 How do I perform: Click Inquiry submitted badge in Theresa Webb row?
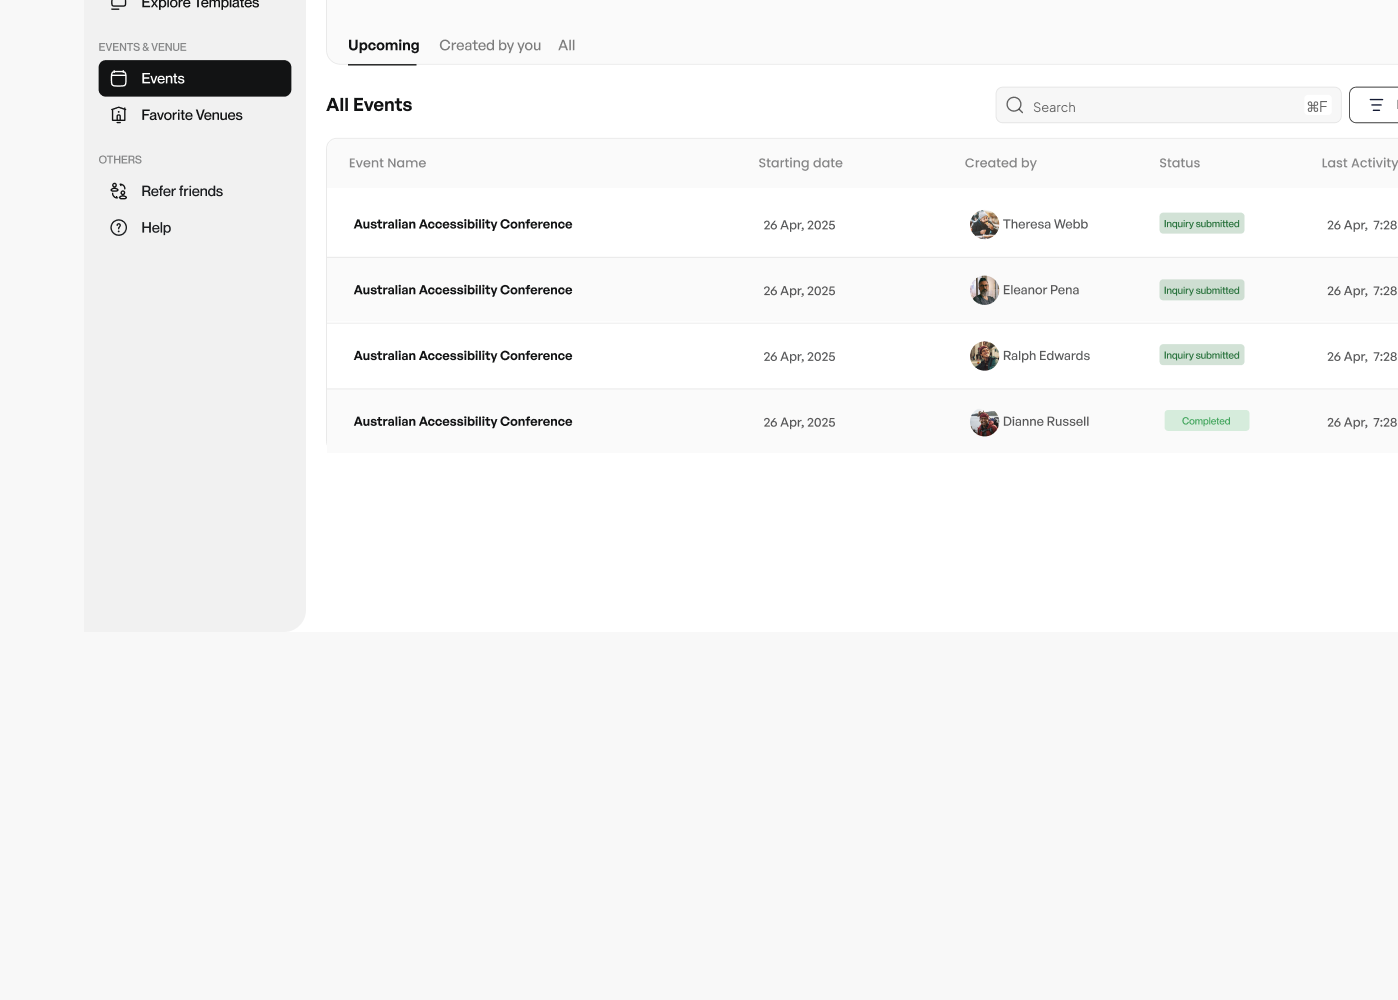pyautogui.click(x=1201, y=224)
